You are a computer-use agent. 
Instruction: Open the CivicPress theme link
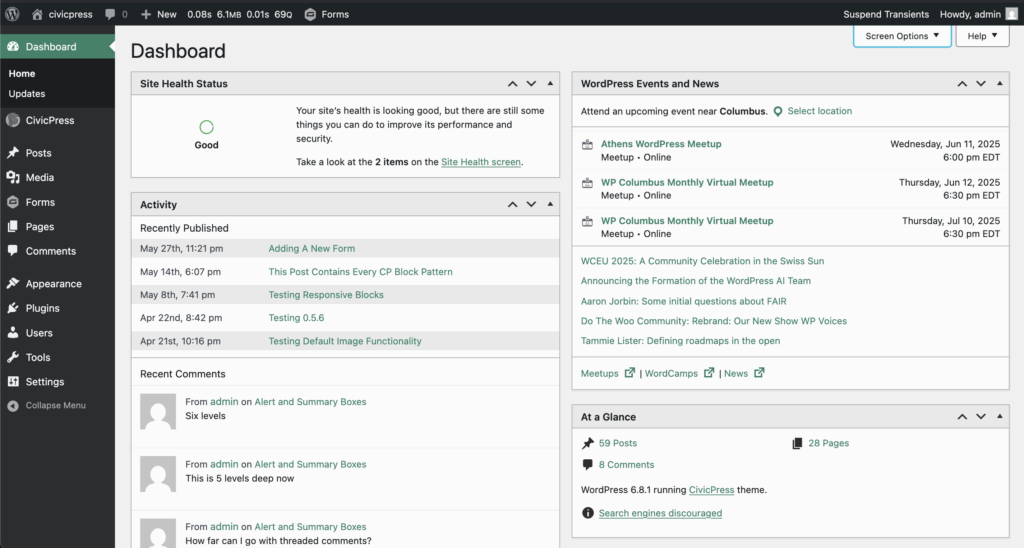tap(711, 489)
